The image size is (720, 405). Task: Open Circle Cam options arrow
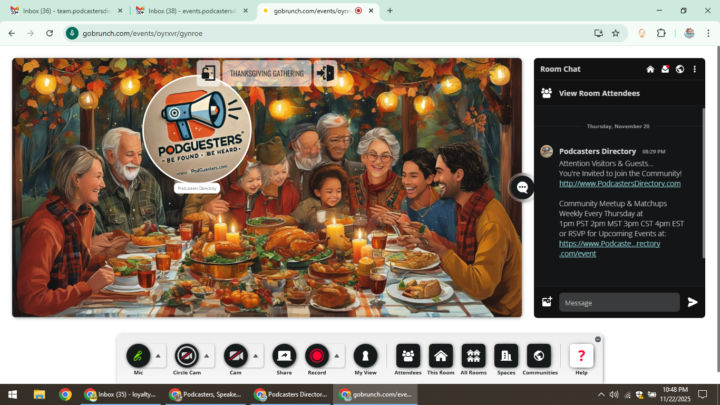click(x=207, y=356)
